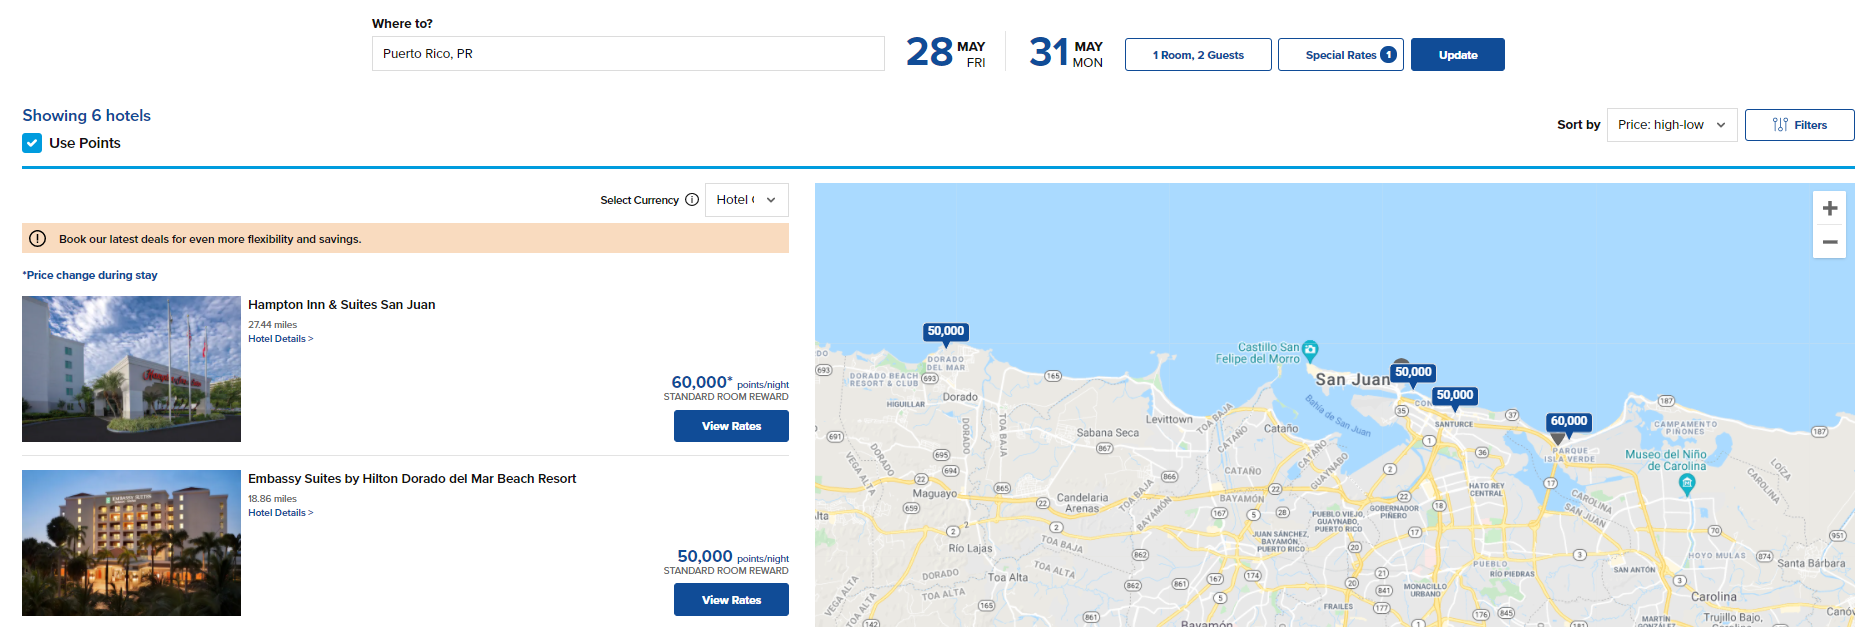Click the 50,000 points/night price in Embassy Suites listing
This screenshot has height=627, width=1876.
point(733,557)
